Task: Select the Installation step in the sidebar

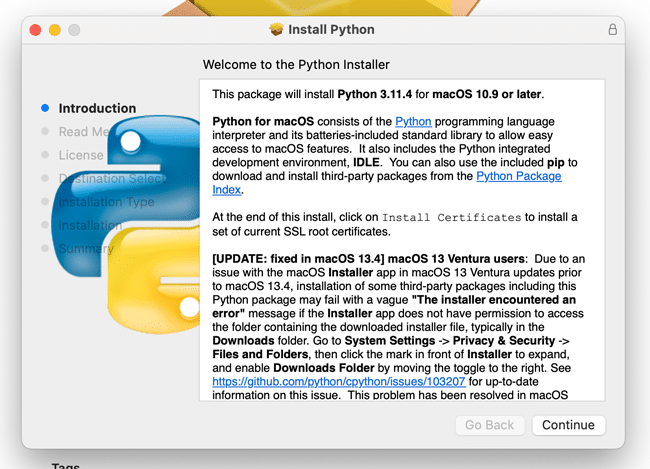Action: coord(90,225)
